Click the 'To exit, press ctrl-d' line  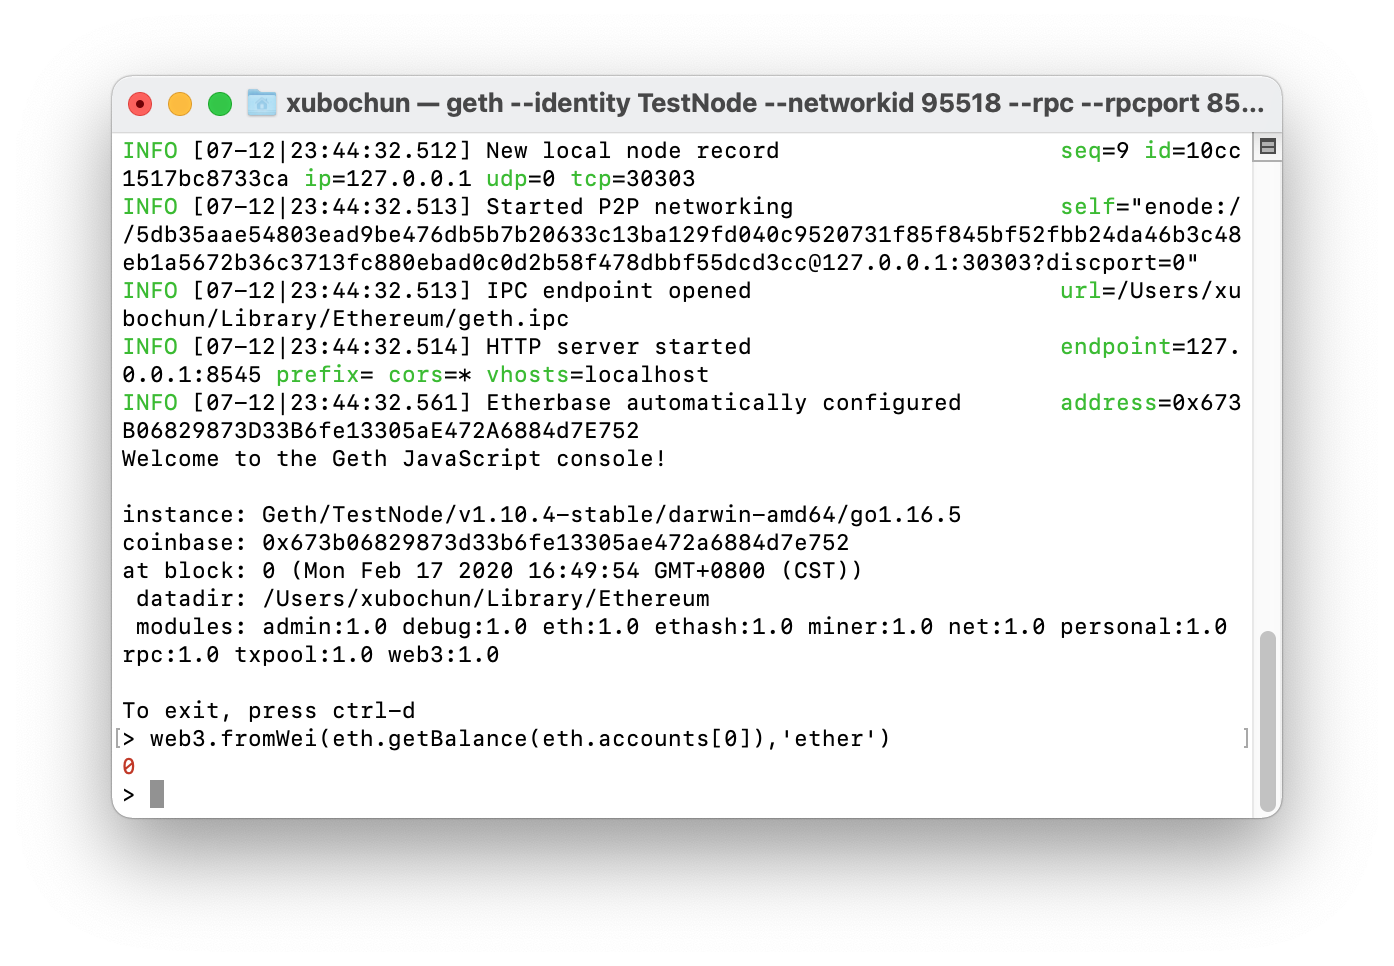[268, 711]
